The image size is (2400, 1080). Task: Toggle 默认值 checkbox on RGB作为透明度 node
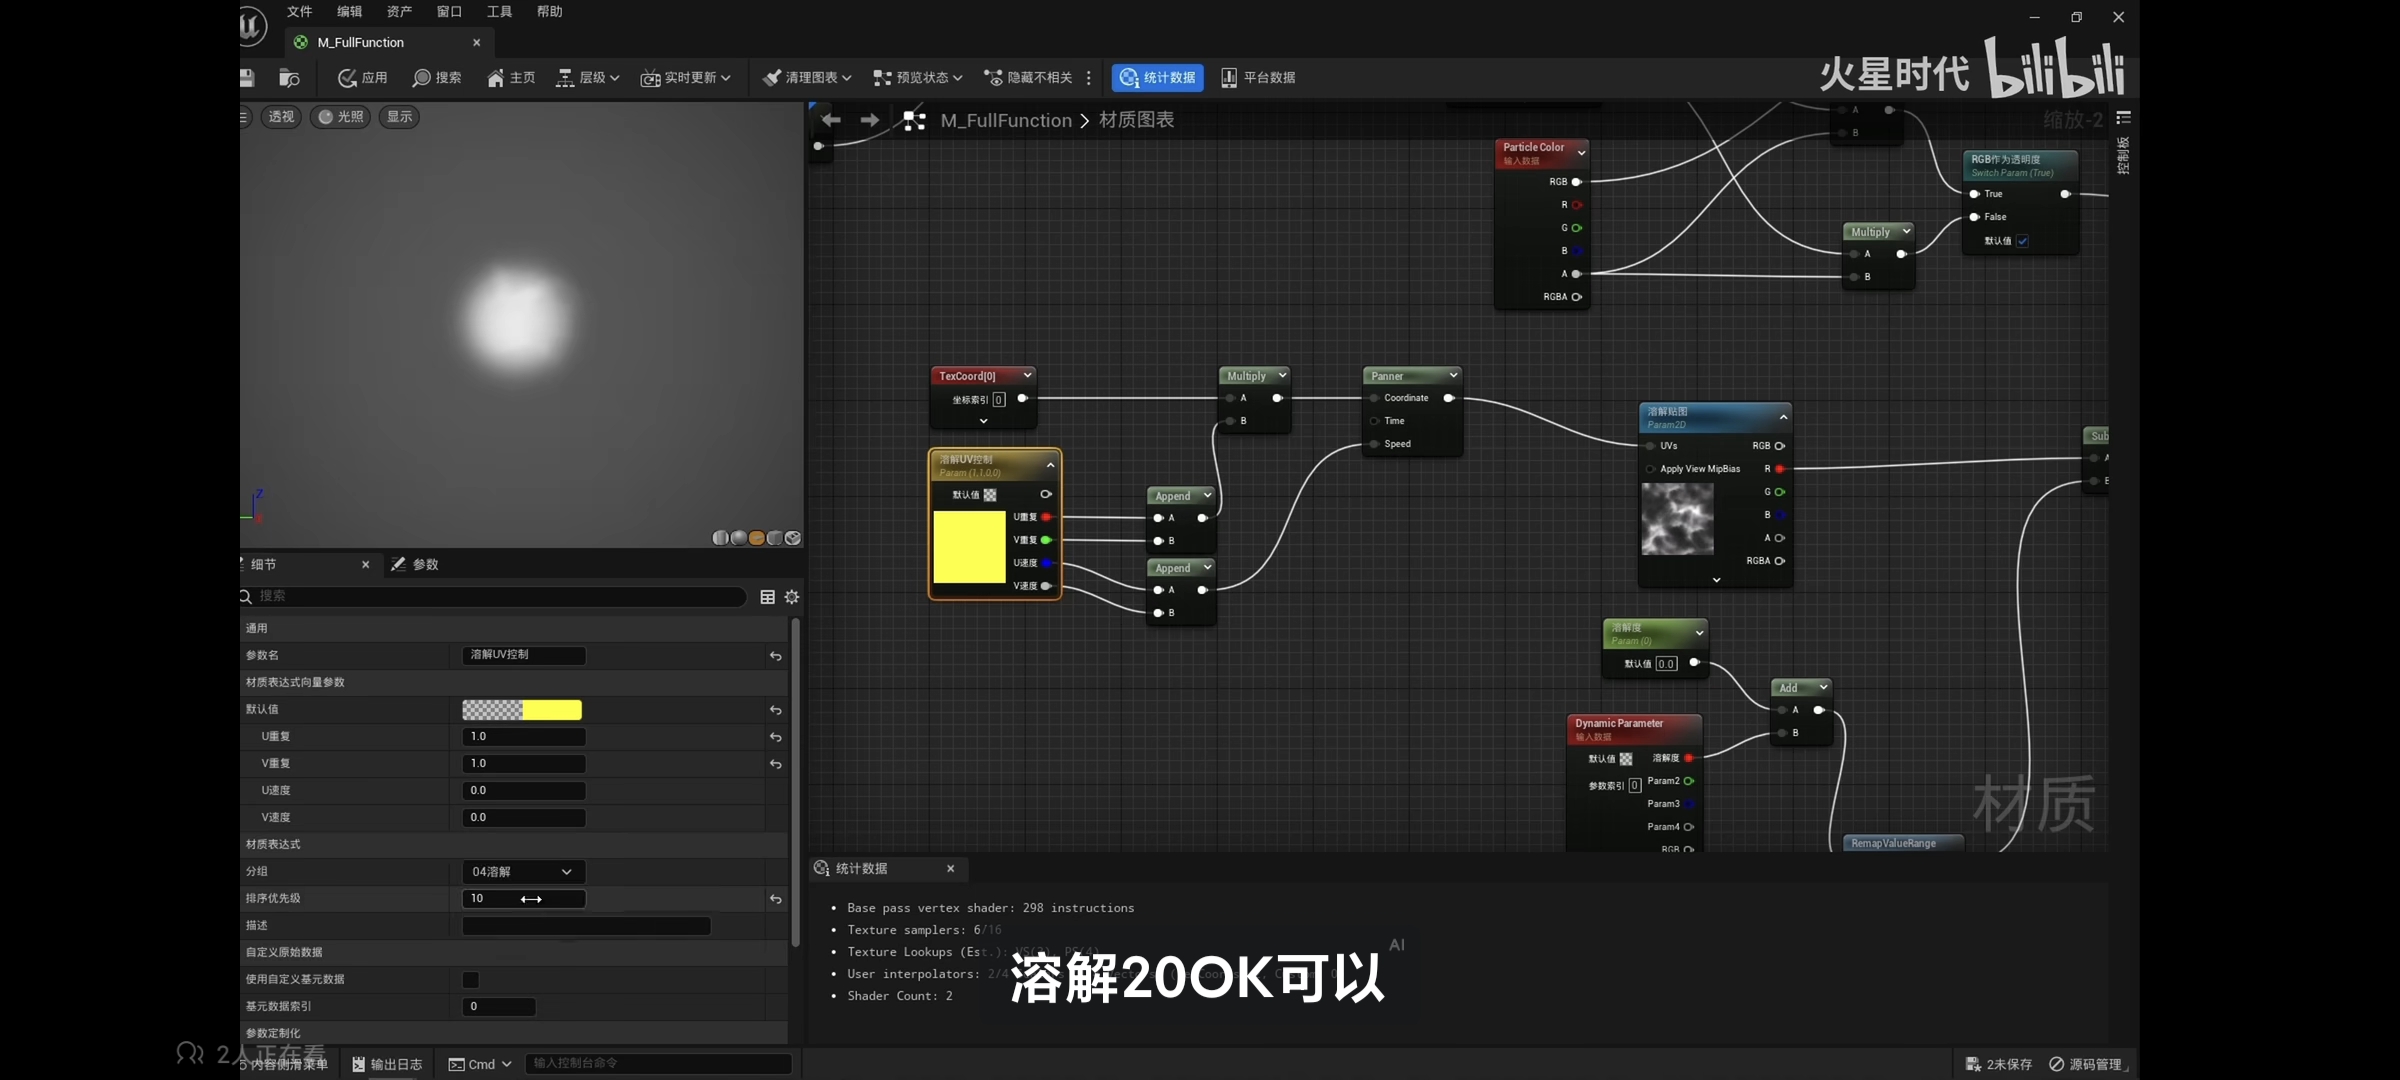[2023, 241]
